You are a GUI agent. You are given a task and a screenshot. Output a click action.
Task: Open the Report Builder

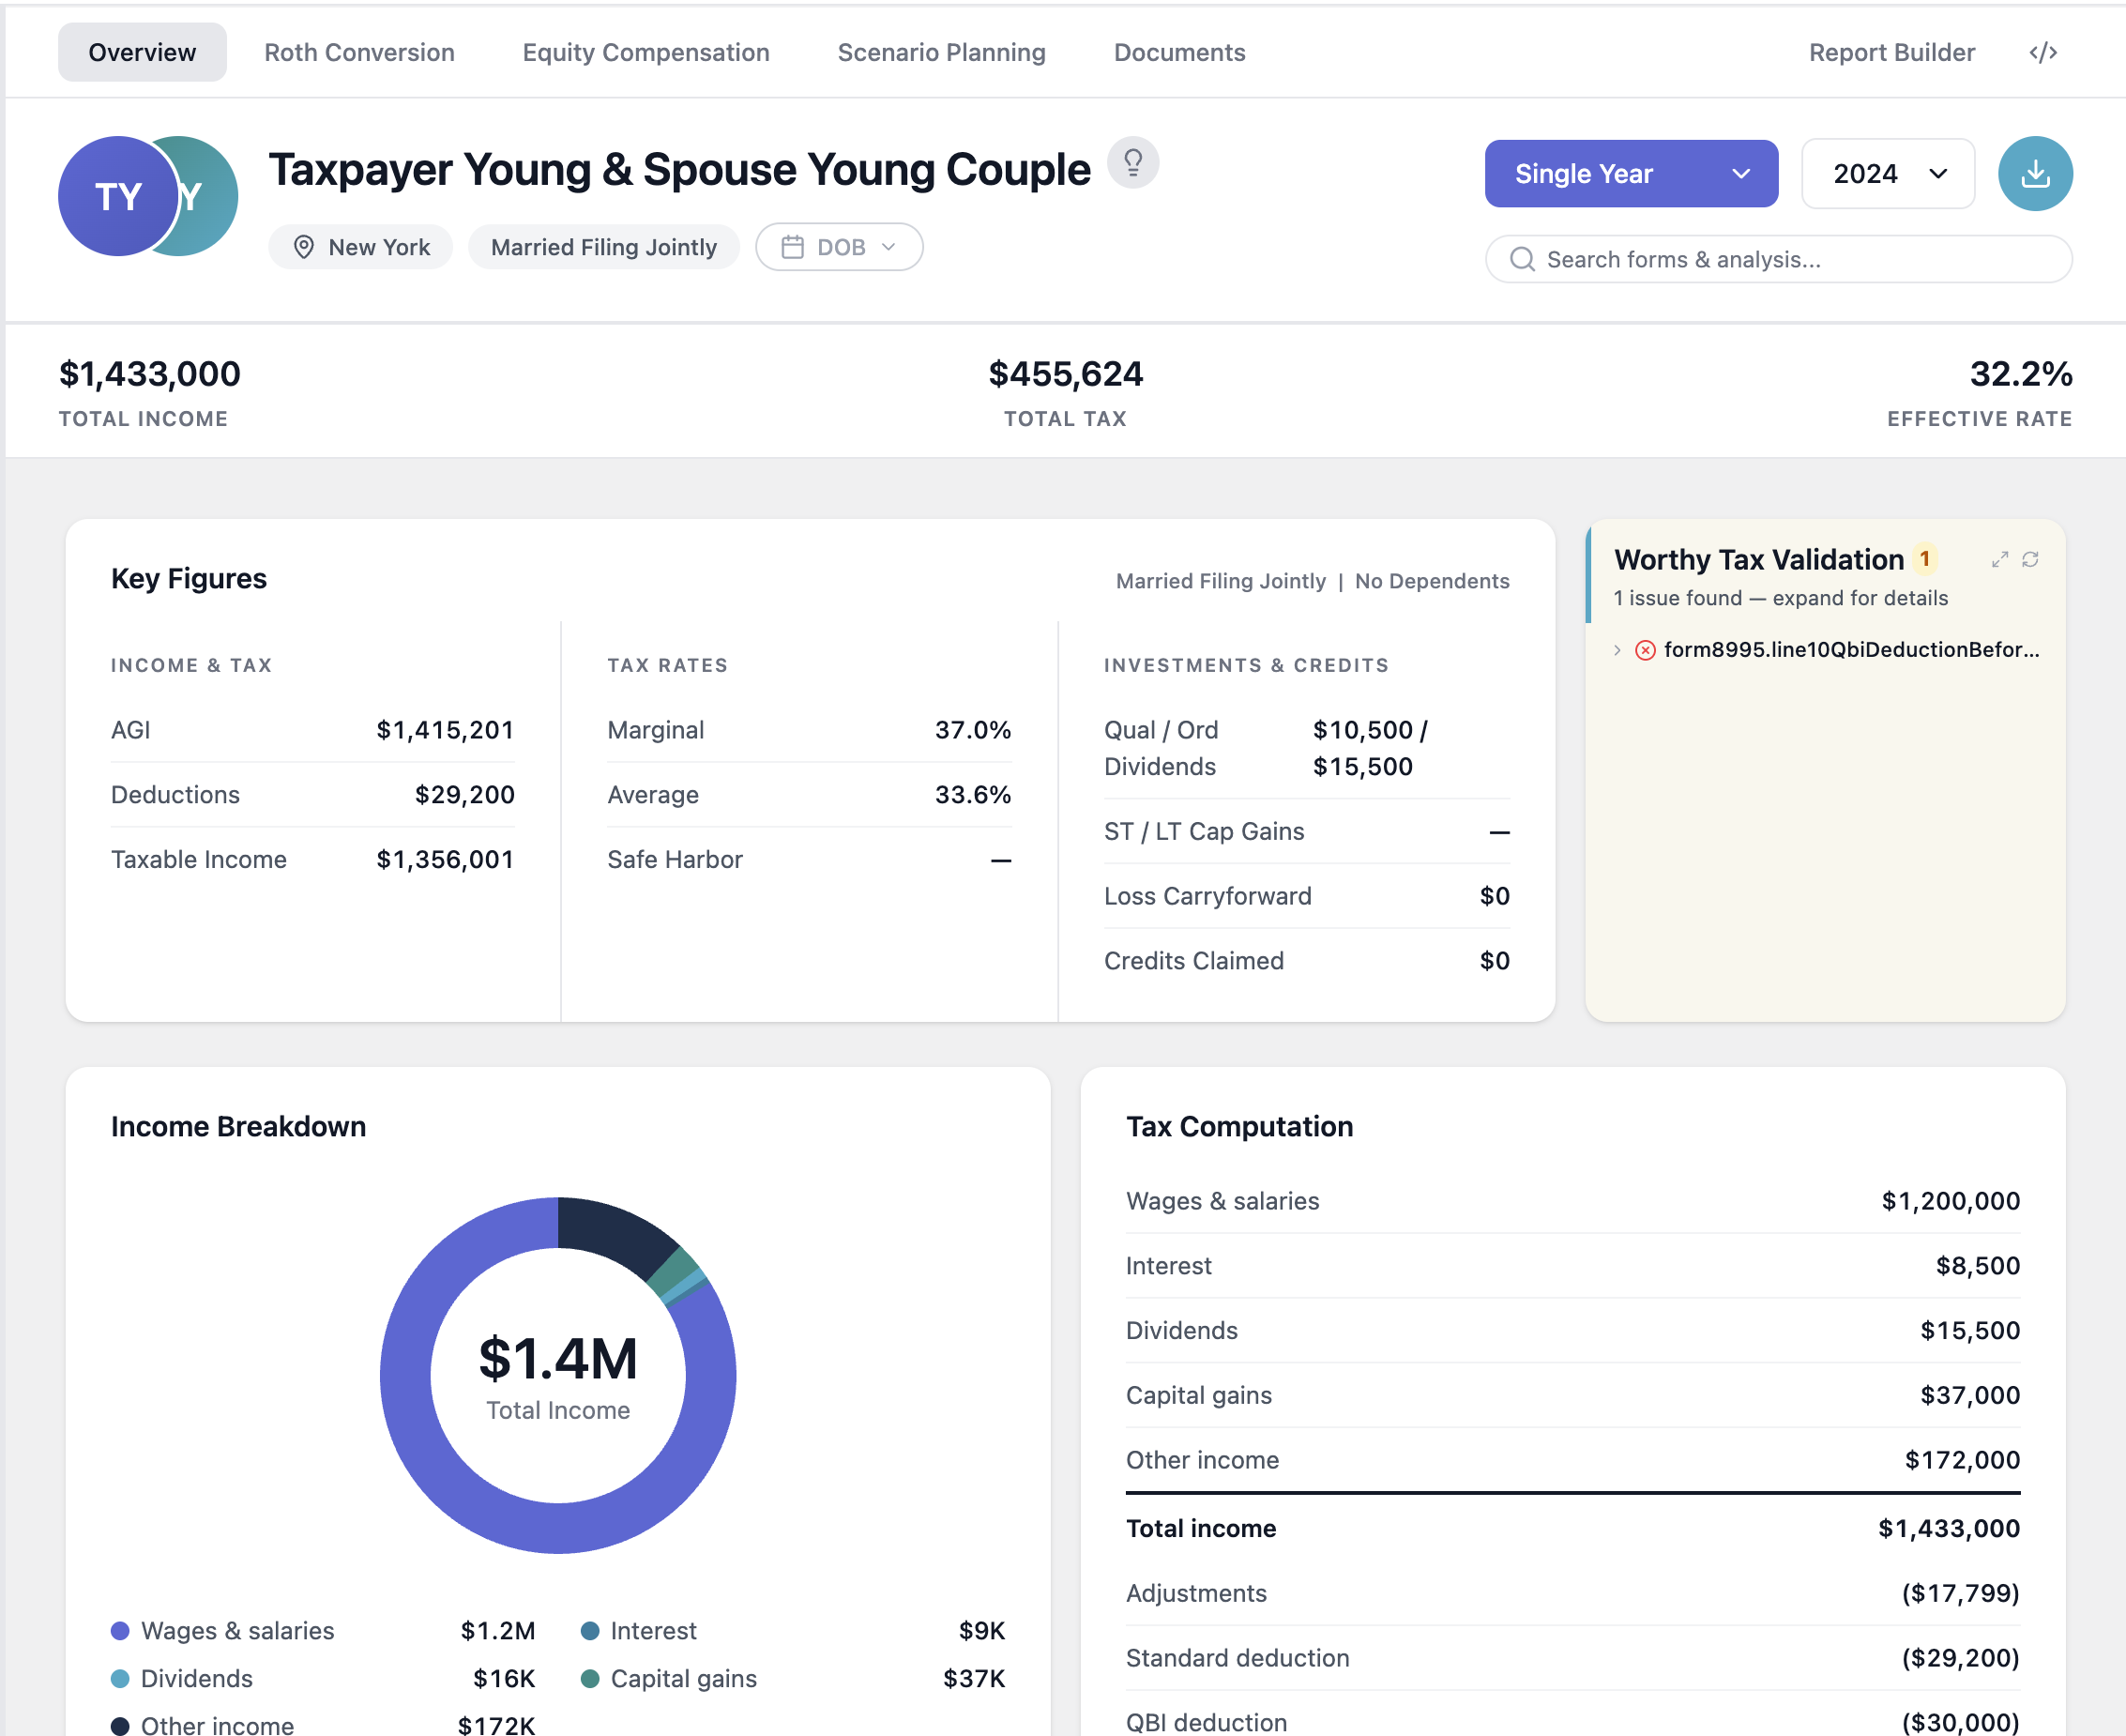1891,52
